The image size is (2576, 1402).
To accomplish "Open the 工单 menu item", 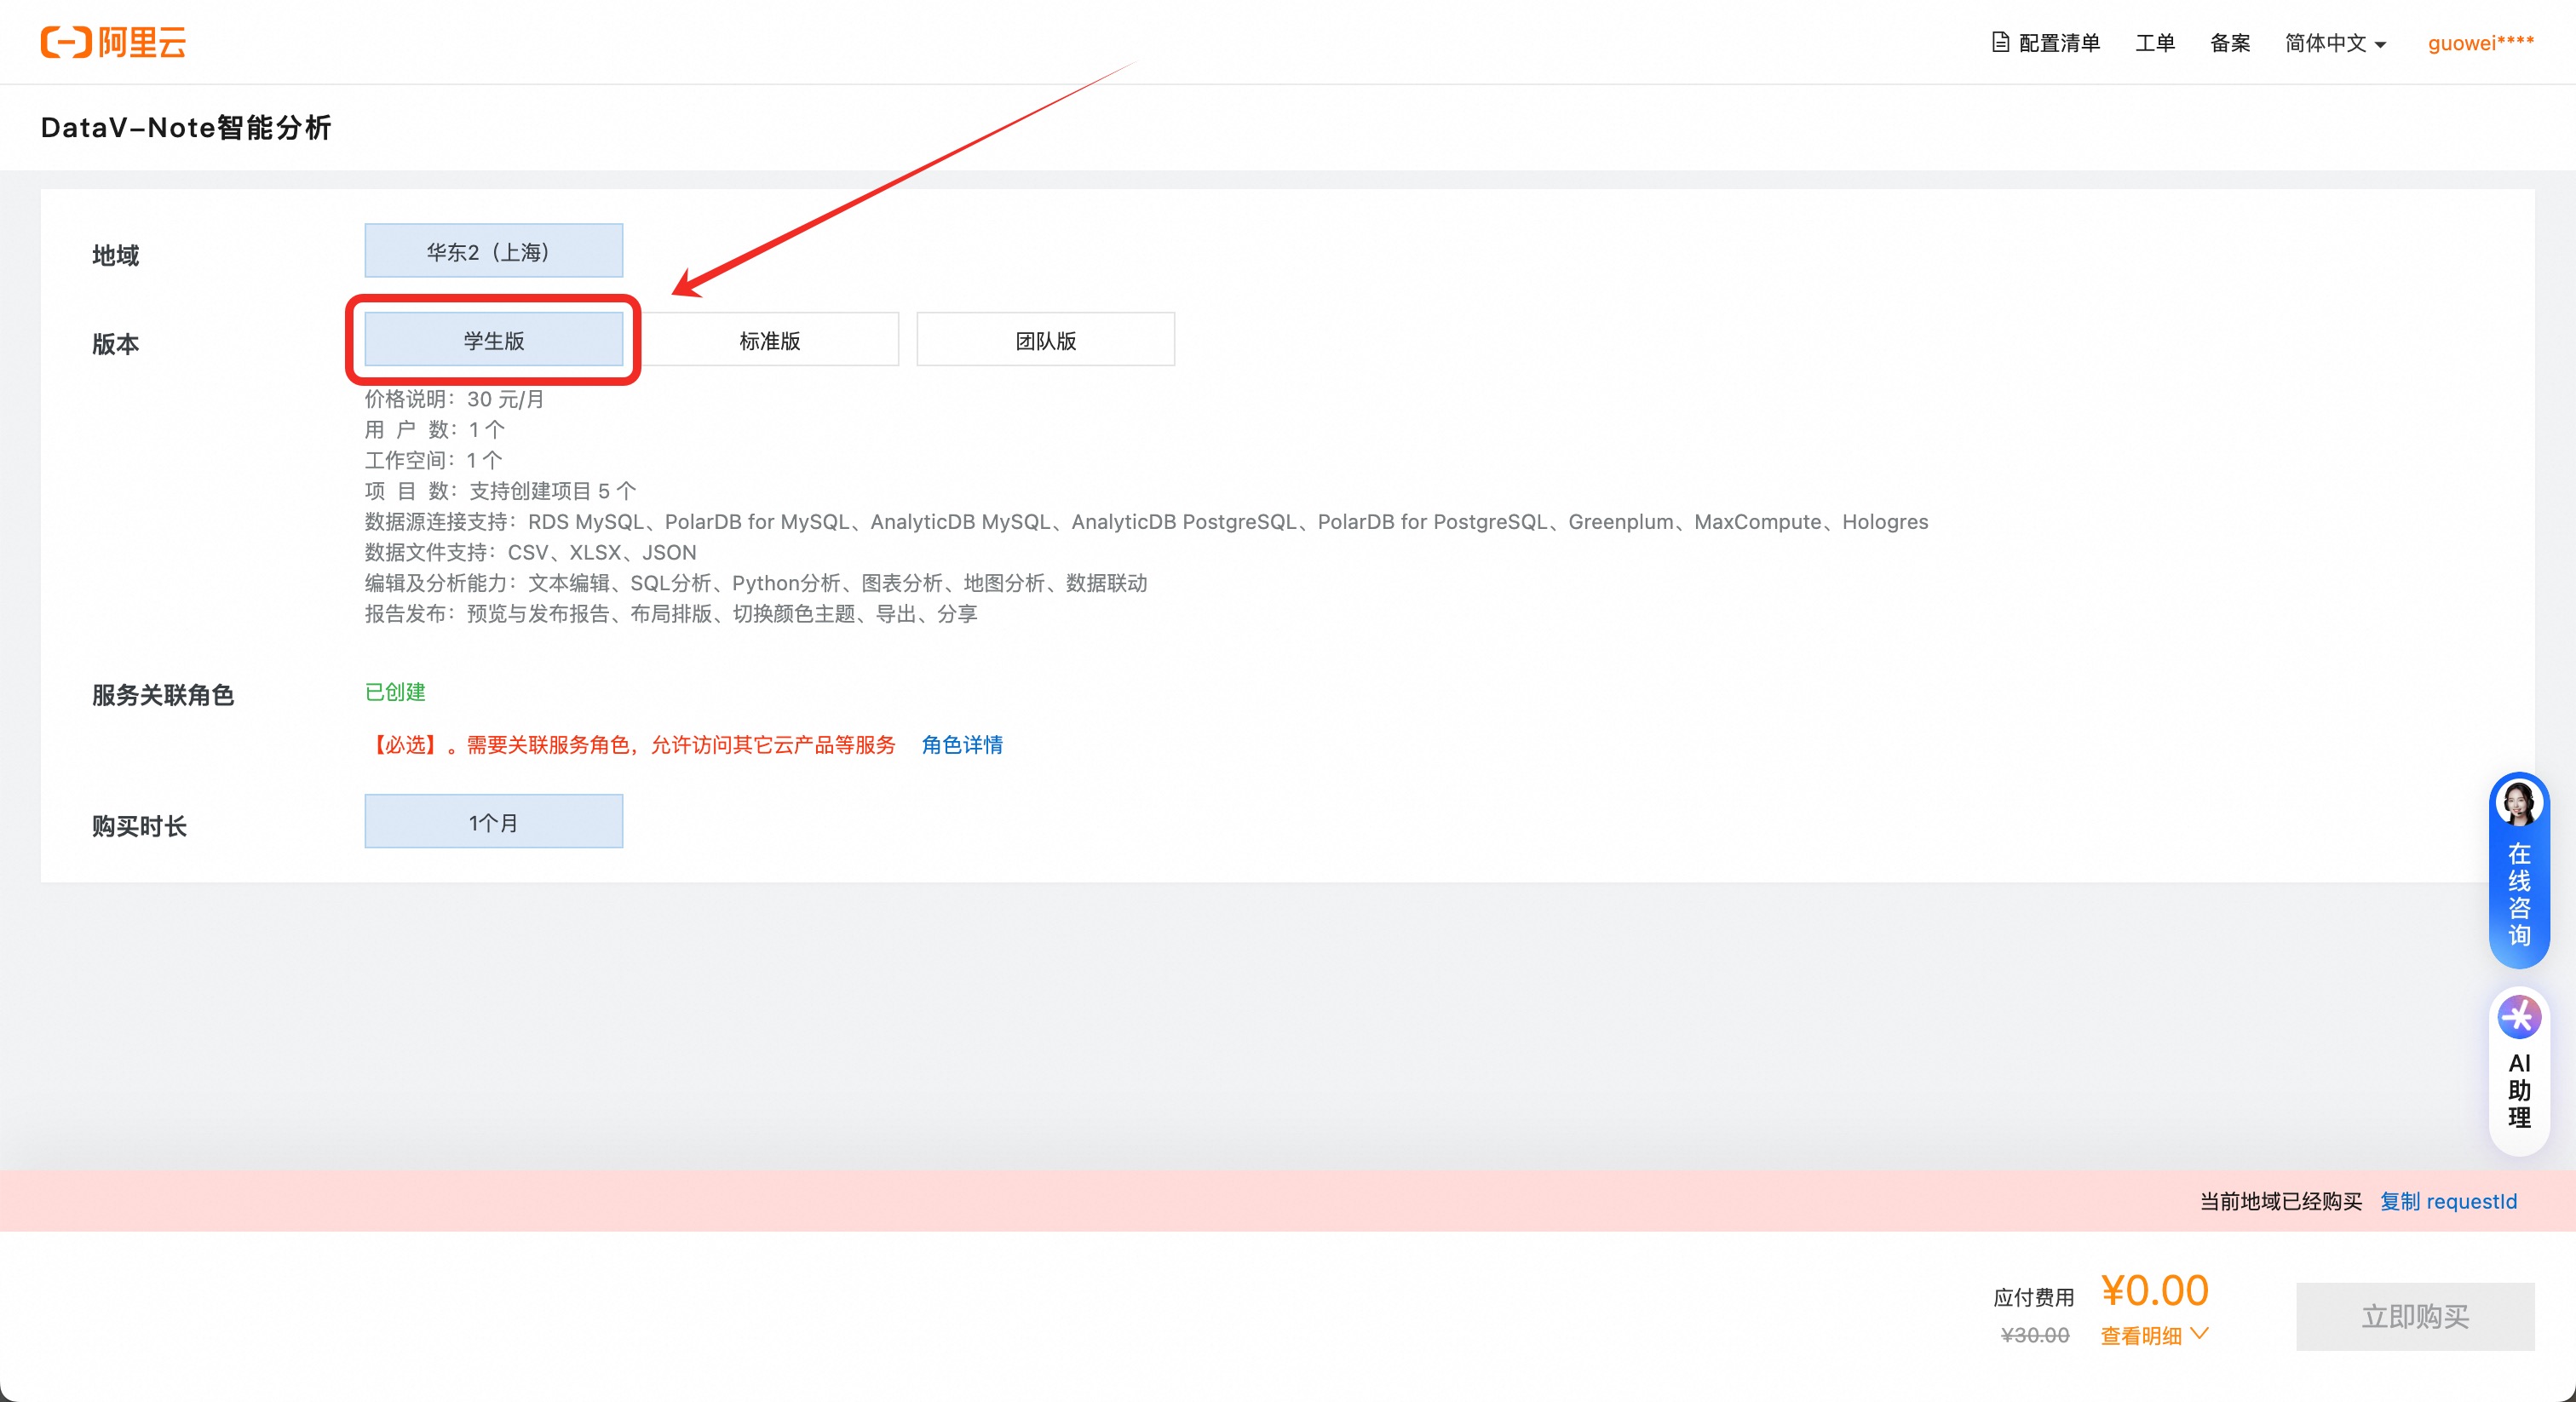I will (x=2154, y=43).
